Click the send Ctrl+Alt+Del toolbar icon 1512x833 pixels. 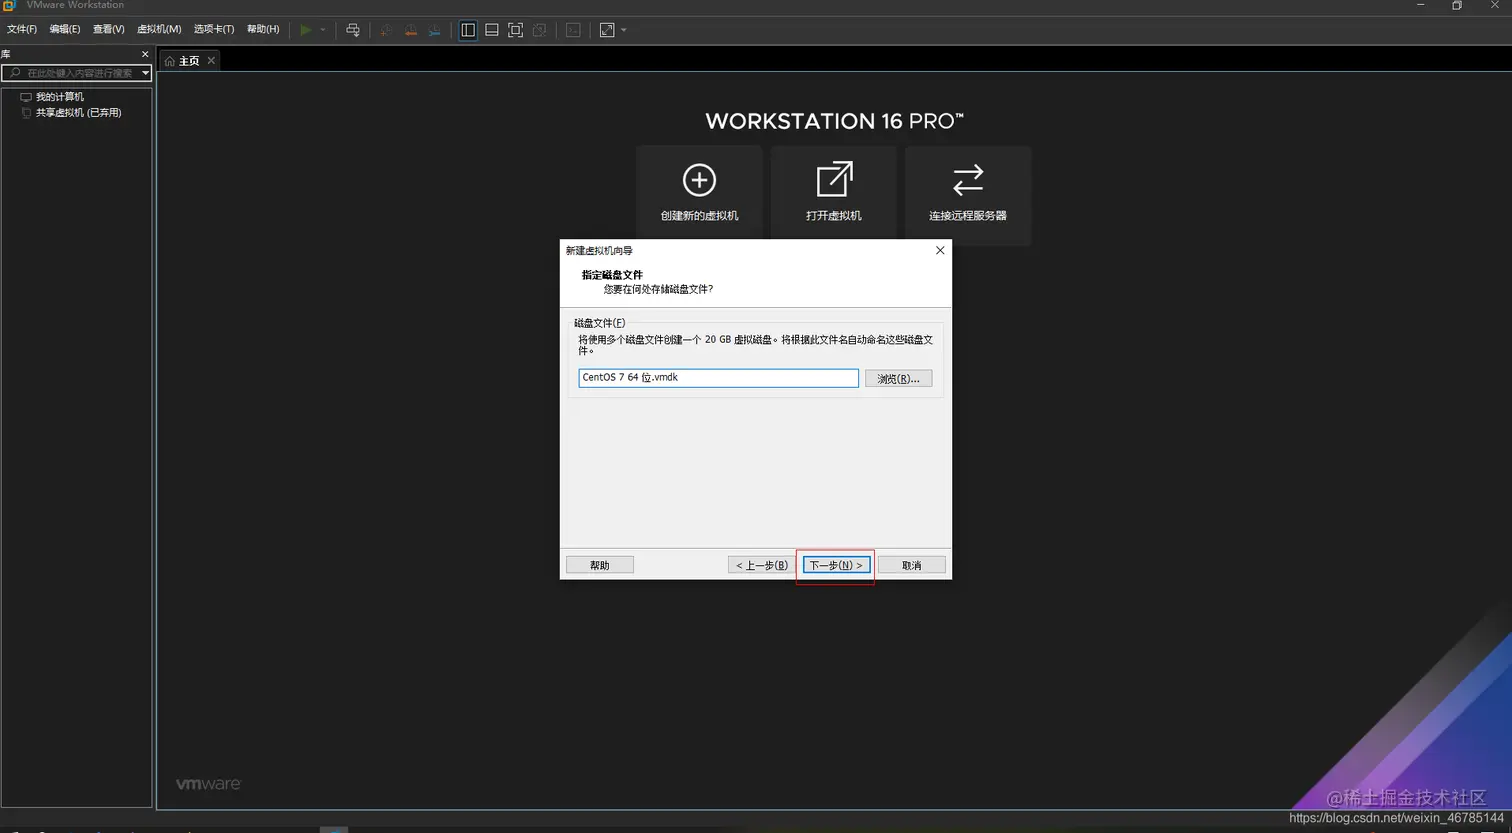click(x=353, y=30)
